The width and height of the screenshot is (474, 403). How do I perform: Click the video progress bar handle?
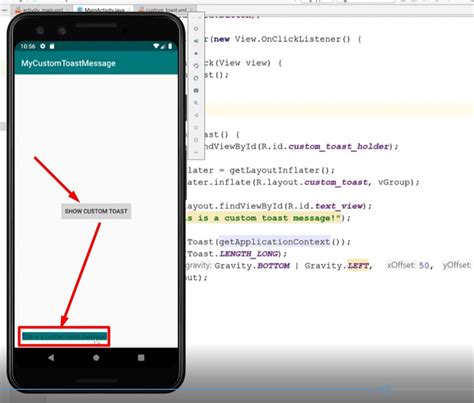point(385,389)
